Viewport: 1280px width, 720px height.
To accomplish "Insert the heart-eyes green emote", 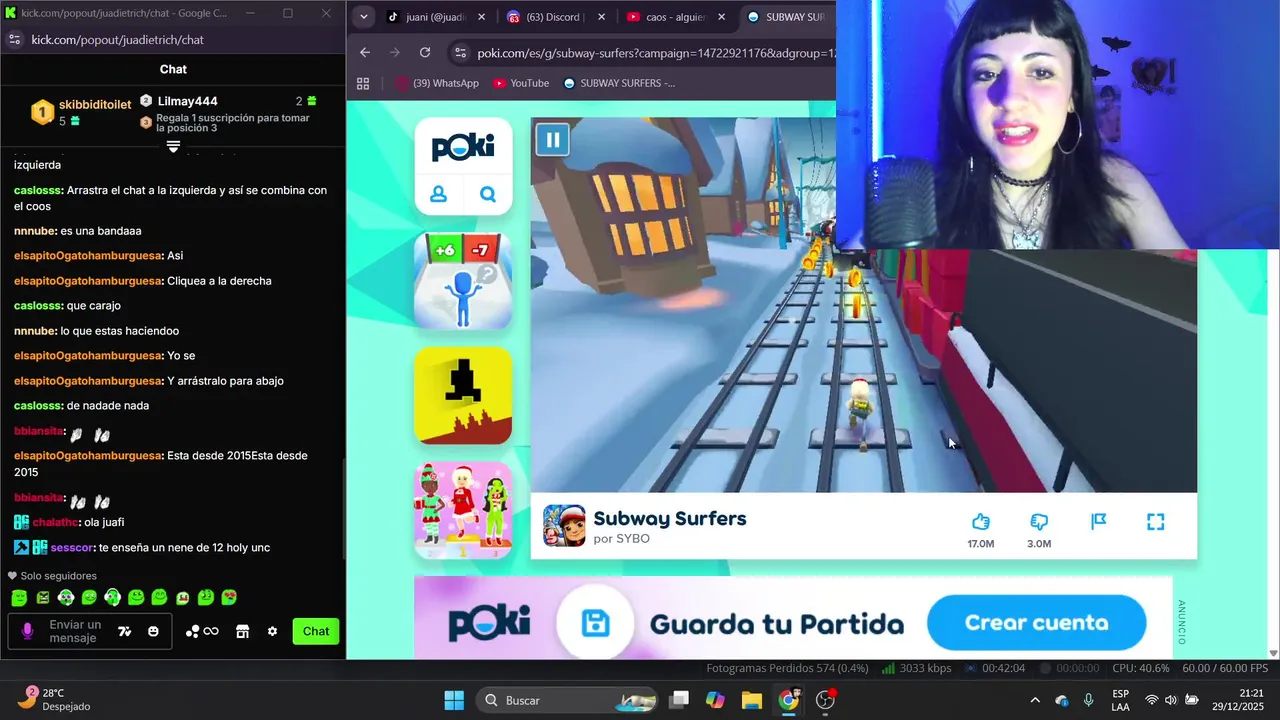I will [229, 598].
